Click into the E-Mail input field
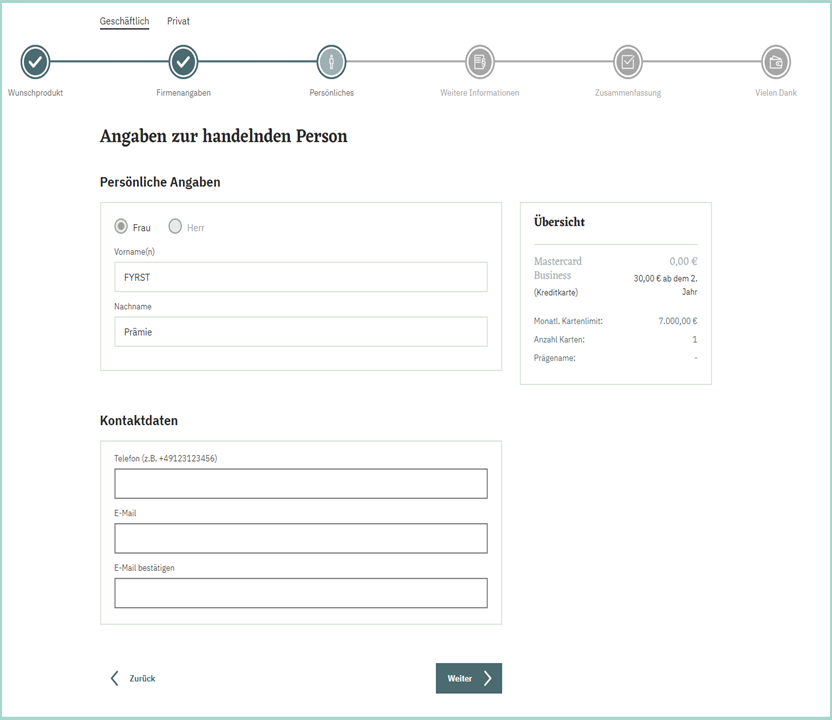 click(x=300, y=538)
